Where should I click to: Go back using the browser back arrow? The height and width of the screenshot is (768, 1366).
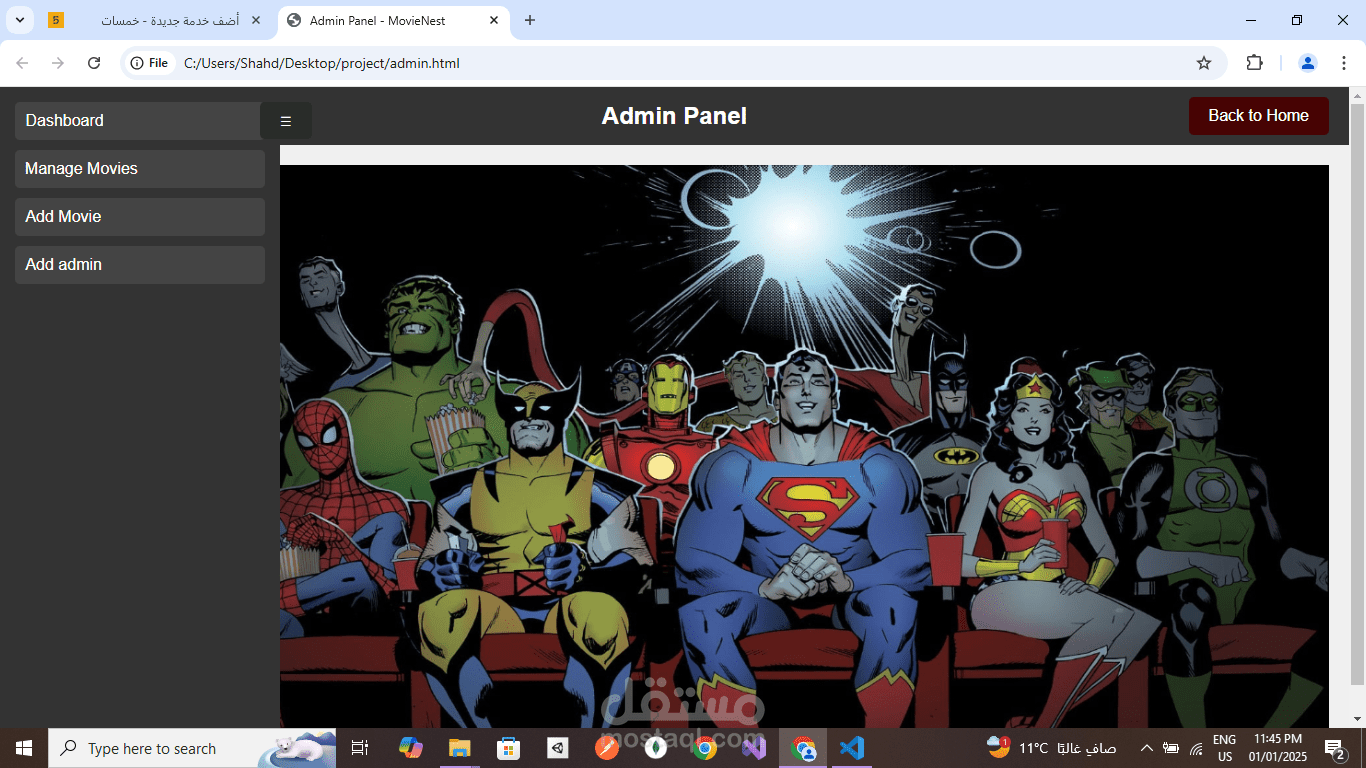[x=22, y=63]
